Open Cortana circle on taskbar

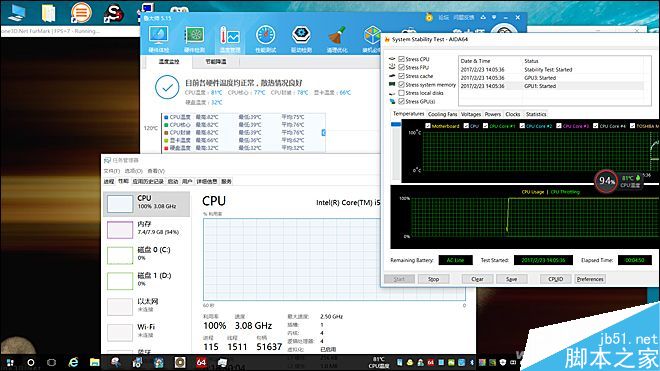pyautogui.click(x=31, y=362)
